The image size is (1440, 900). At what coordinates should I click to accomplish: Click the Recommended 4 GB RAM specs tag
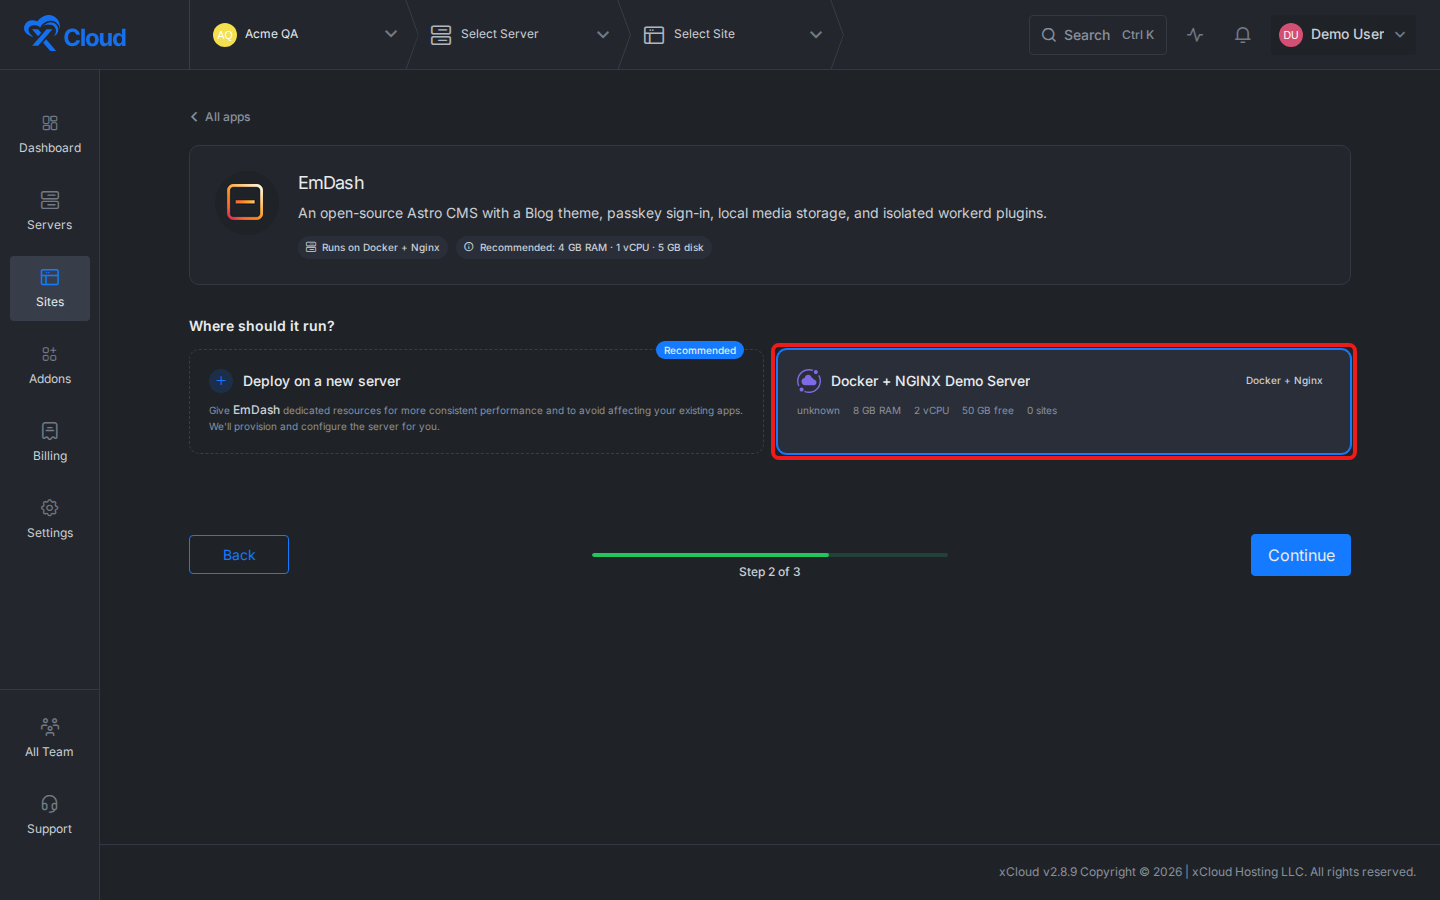tap(584, 247)
